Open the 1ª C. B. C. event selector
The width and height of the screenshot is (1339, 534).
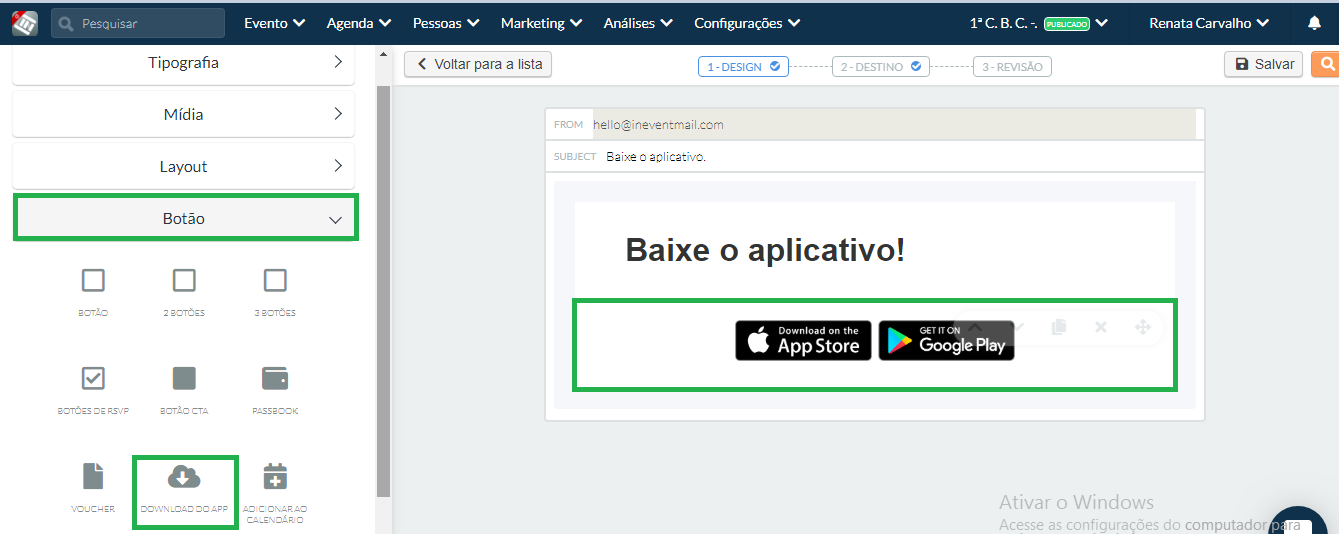coord(1038,23)
